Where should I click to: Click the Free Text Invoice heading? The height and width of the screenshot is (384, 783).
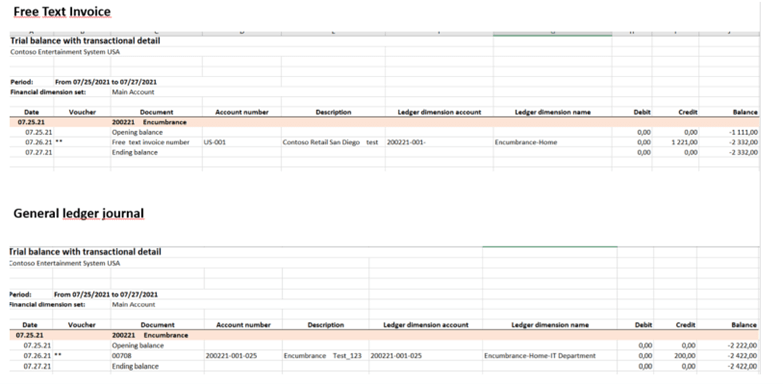click(x=62, y=11)
